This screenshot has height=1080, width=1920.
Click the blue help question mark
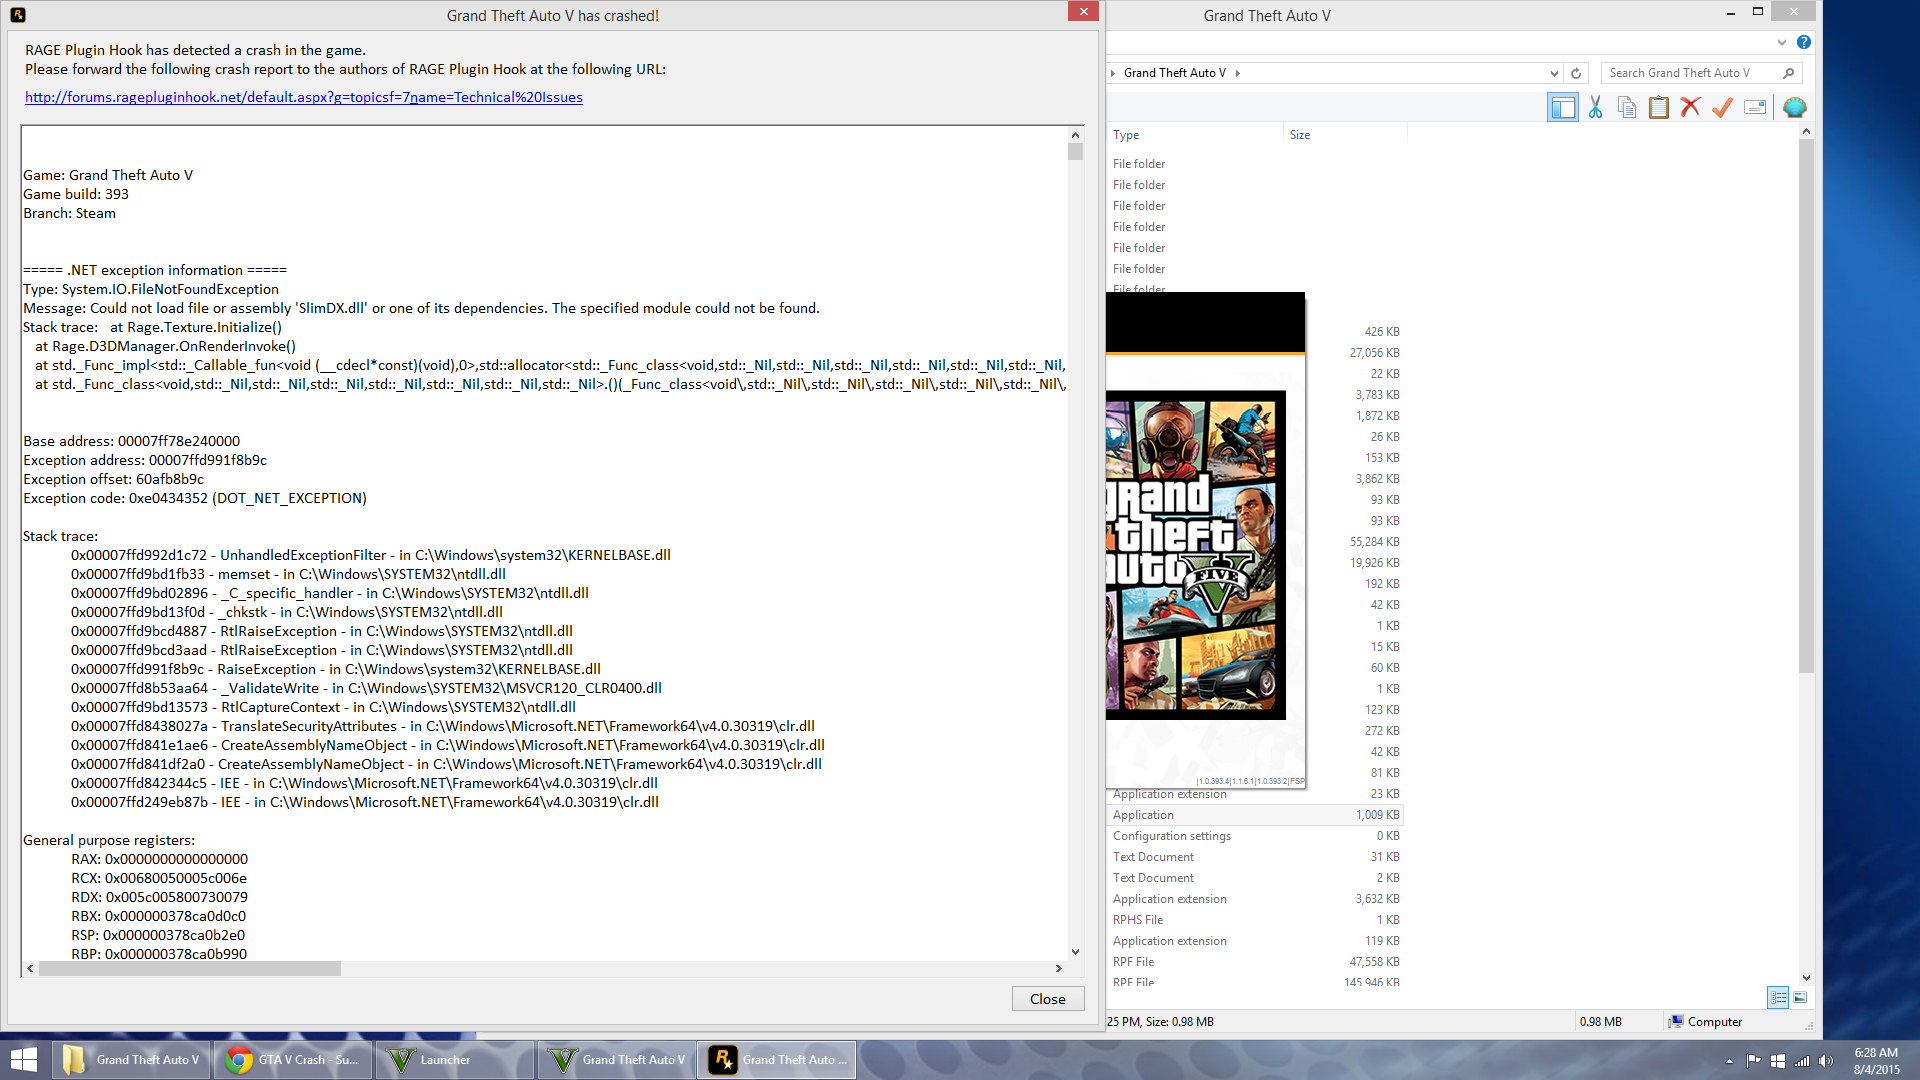[x=1803, y=42]
